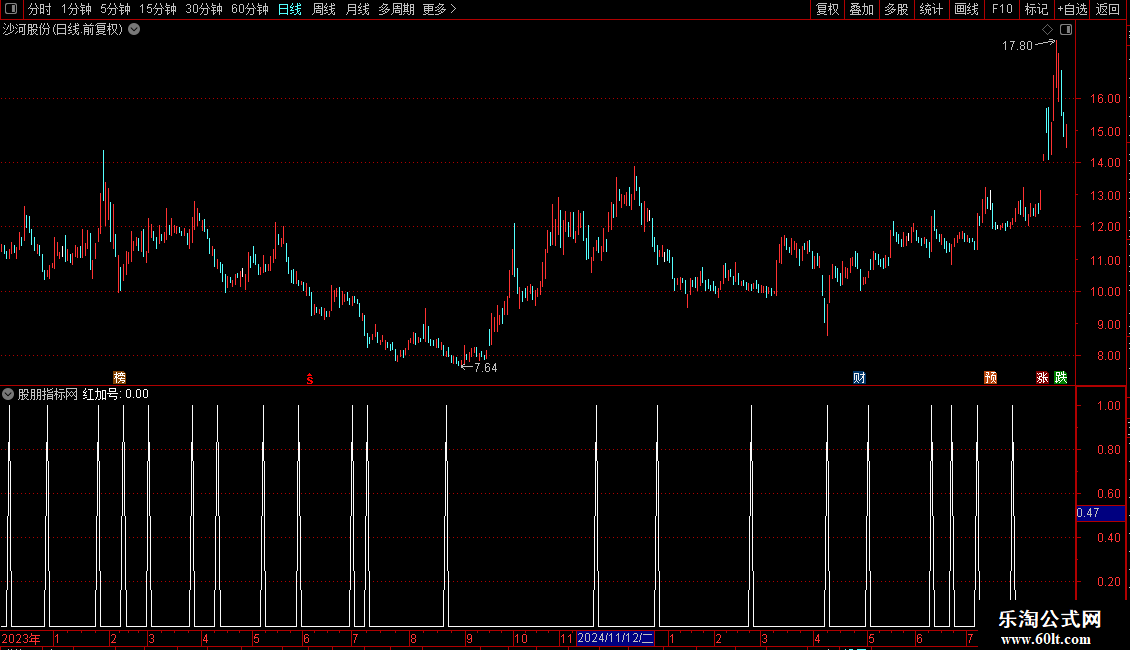Screen dimensions: 1130x650
Task: Click the 红加号: 0.00 indicator value
Action: (115, 394)
